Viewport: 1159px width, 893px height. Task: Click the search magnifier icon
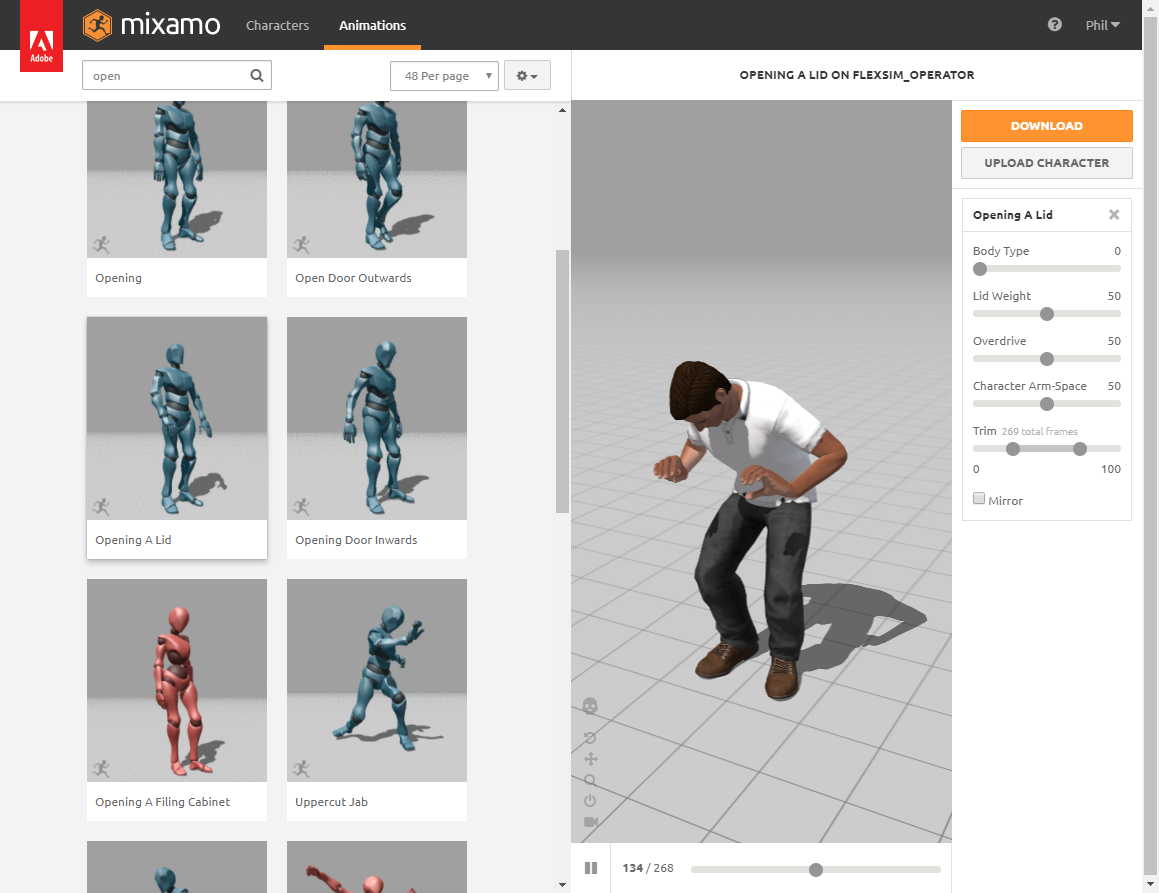click(x=257, y=75)
